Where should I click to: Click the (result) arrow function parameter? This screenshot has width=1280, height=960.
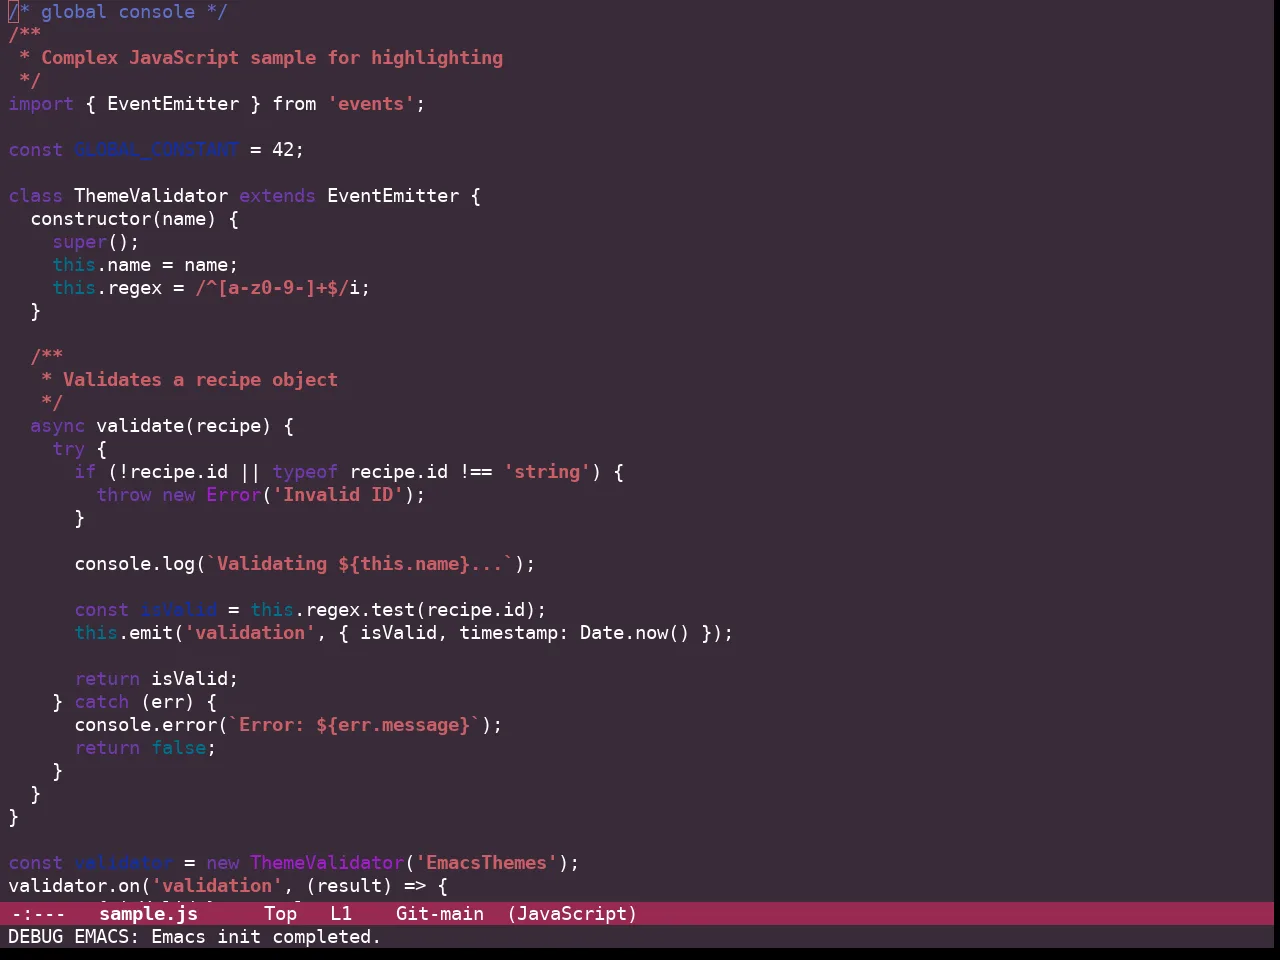[x=349, y=886]
